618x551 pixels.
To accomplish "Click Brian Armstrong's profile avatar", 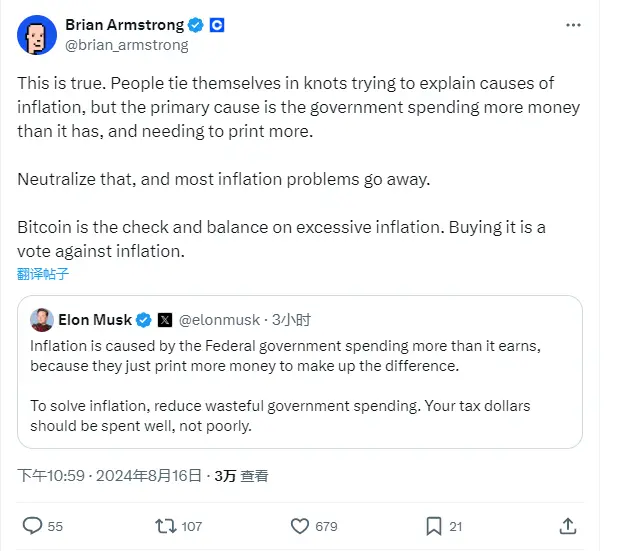I will coord(37,34).
